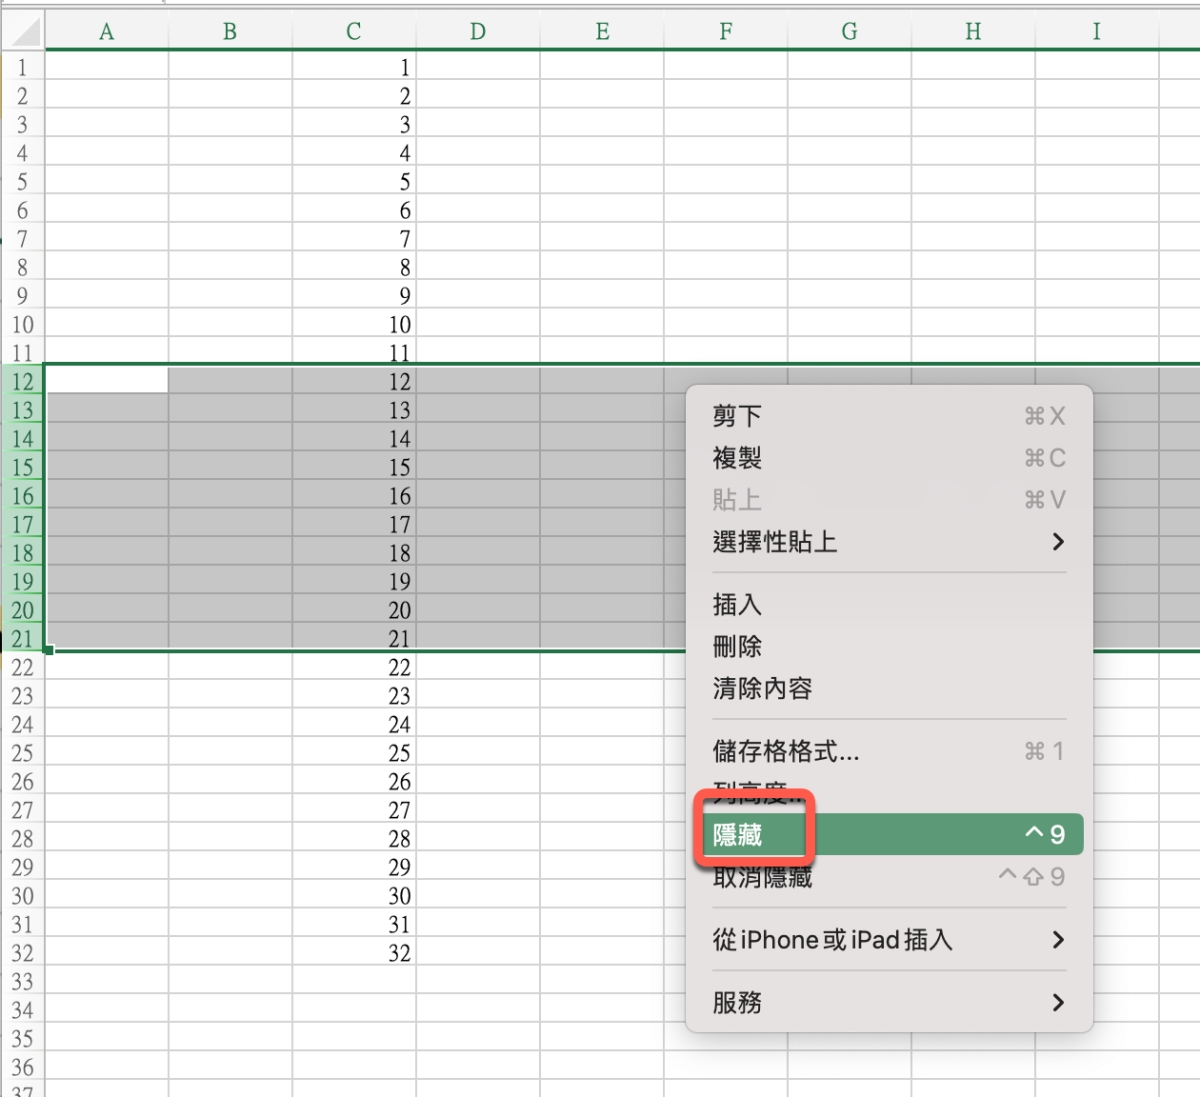
Task: Select row 12 header
Action: tap(23, 382)
